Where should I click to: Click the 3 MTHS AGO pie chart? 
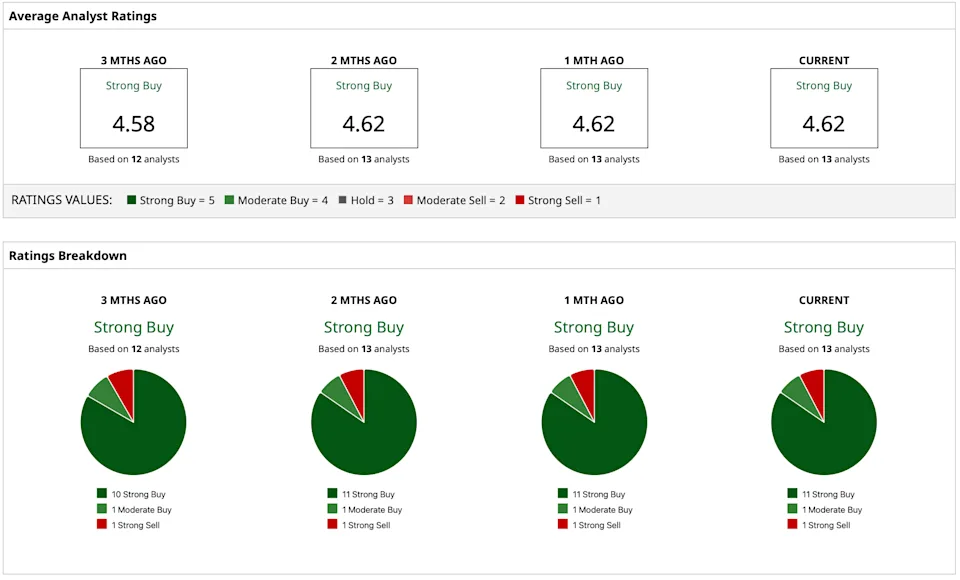(133, 422)
